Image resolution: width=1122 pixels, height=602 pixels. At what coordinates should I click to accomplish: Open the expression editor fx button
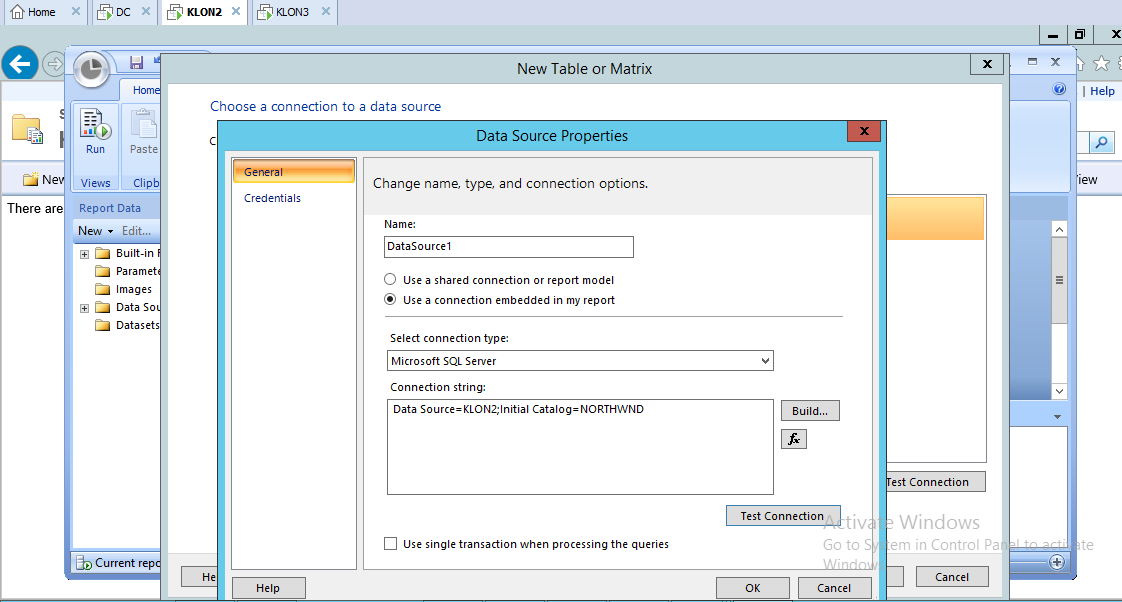coord(793,439)
